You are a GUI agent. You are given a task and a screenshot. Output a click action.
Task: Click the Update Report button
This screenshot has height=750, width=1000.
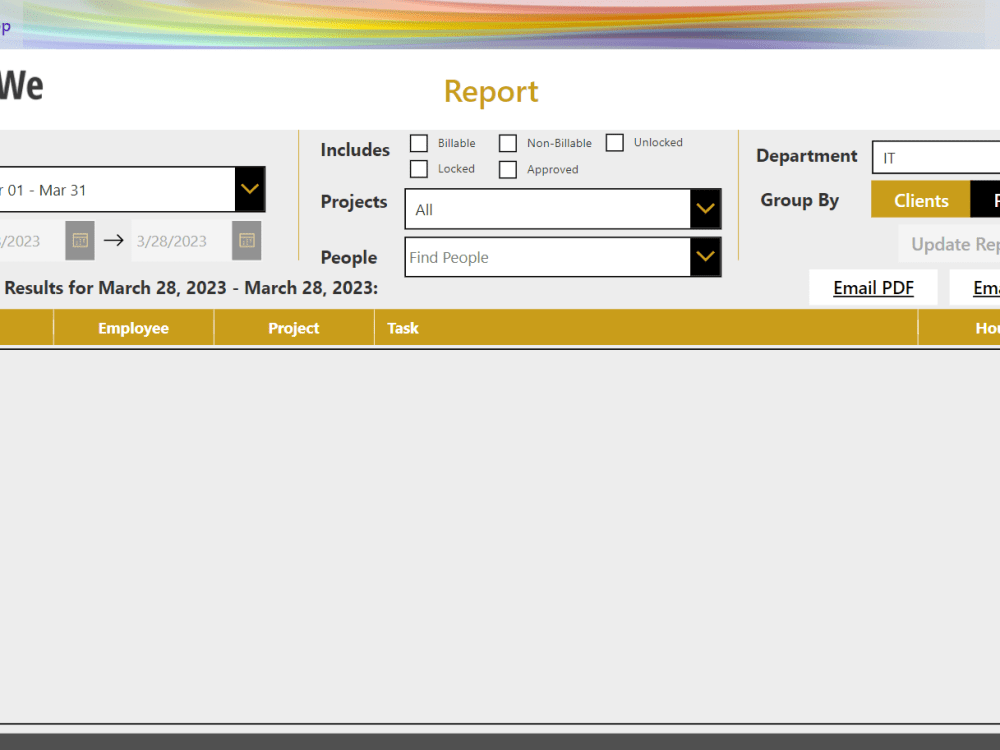950,244
